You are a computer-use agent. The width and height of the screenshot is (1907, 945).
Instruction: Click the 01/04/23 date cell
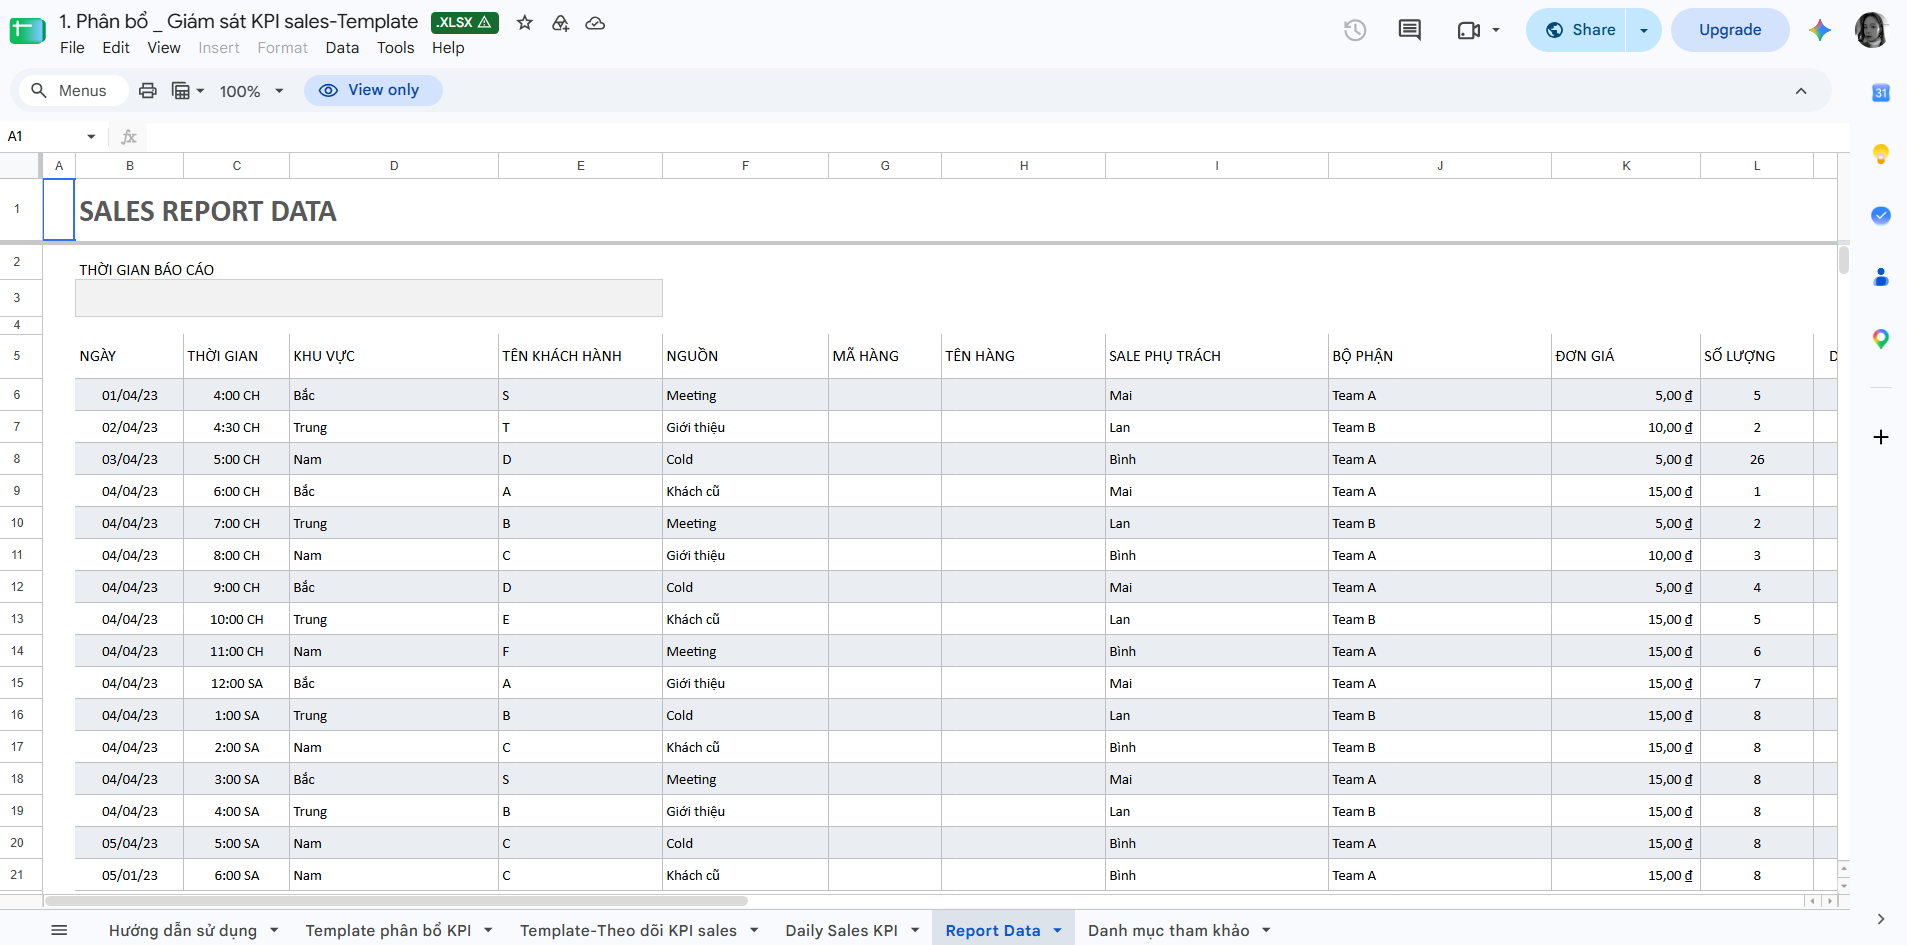coord(129,395)
